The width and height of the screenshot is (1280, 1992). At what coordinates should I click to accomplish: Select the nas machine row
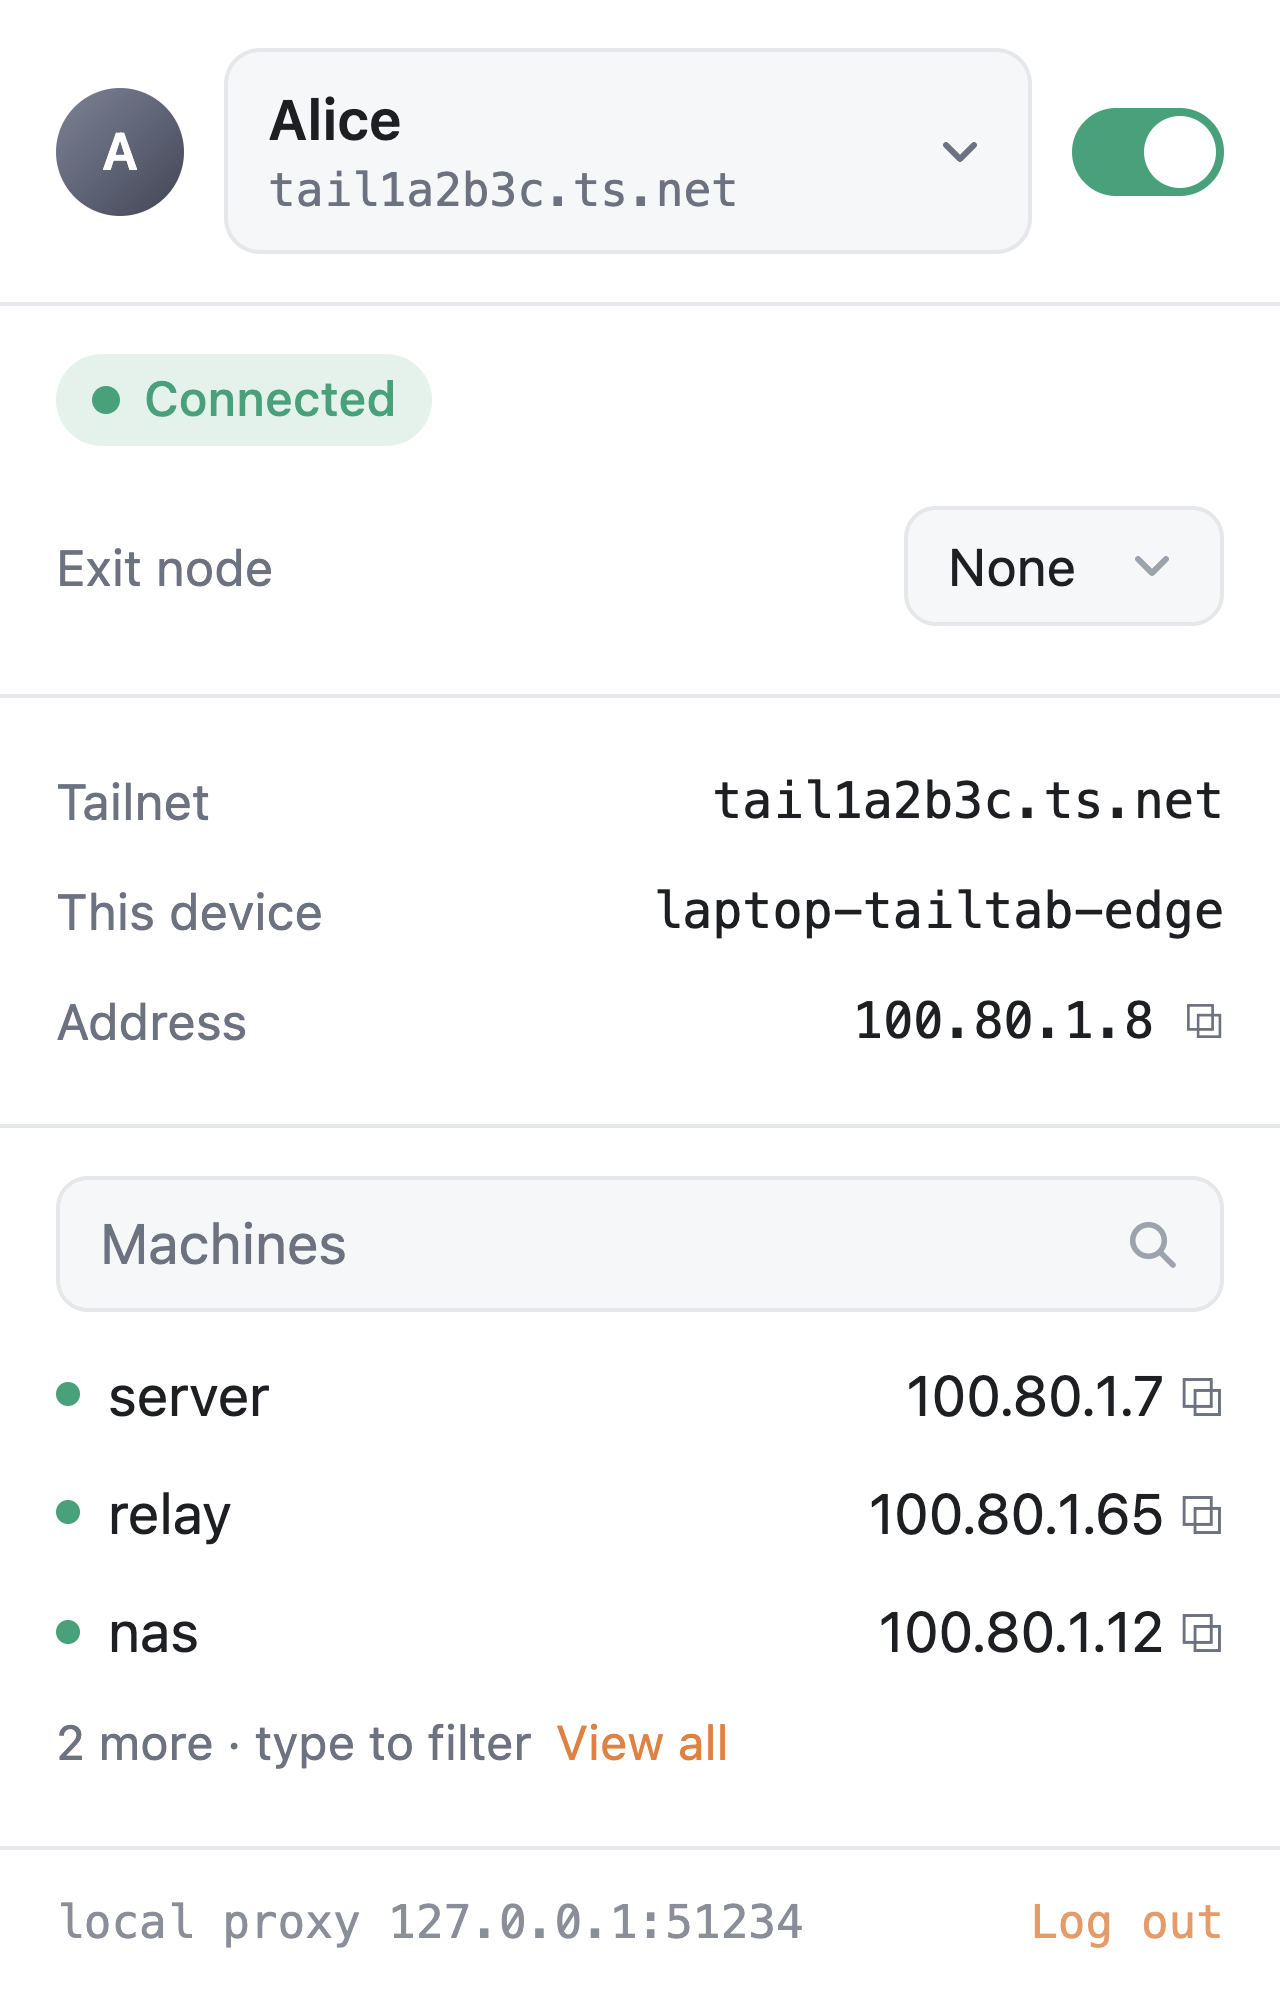(x=640, y=1633)
